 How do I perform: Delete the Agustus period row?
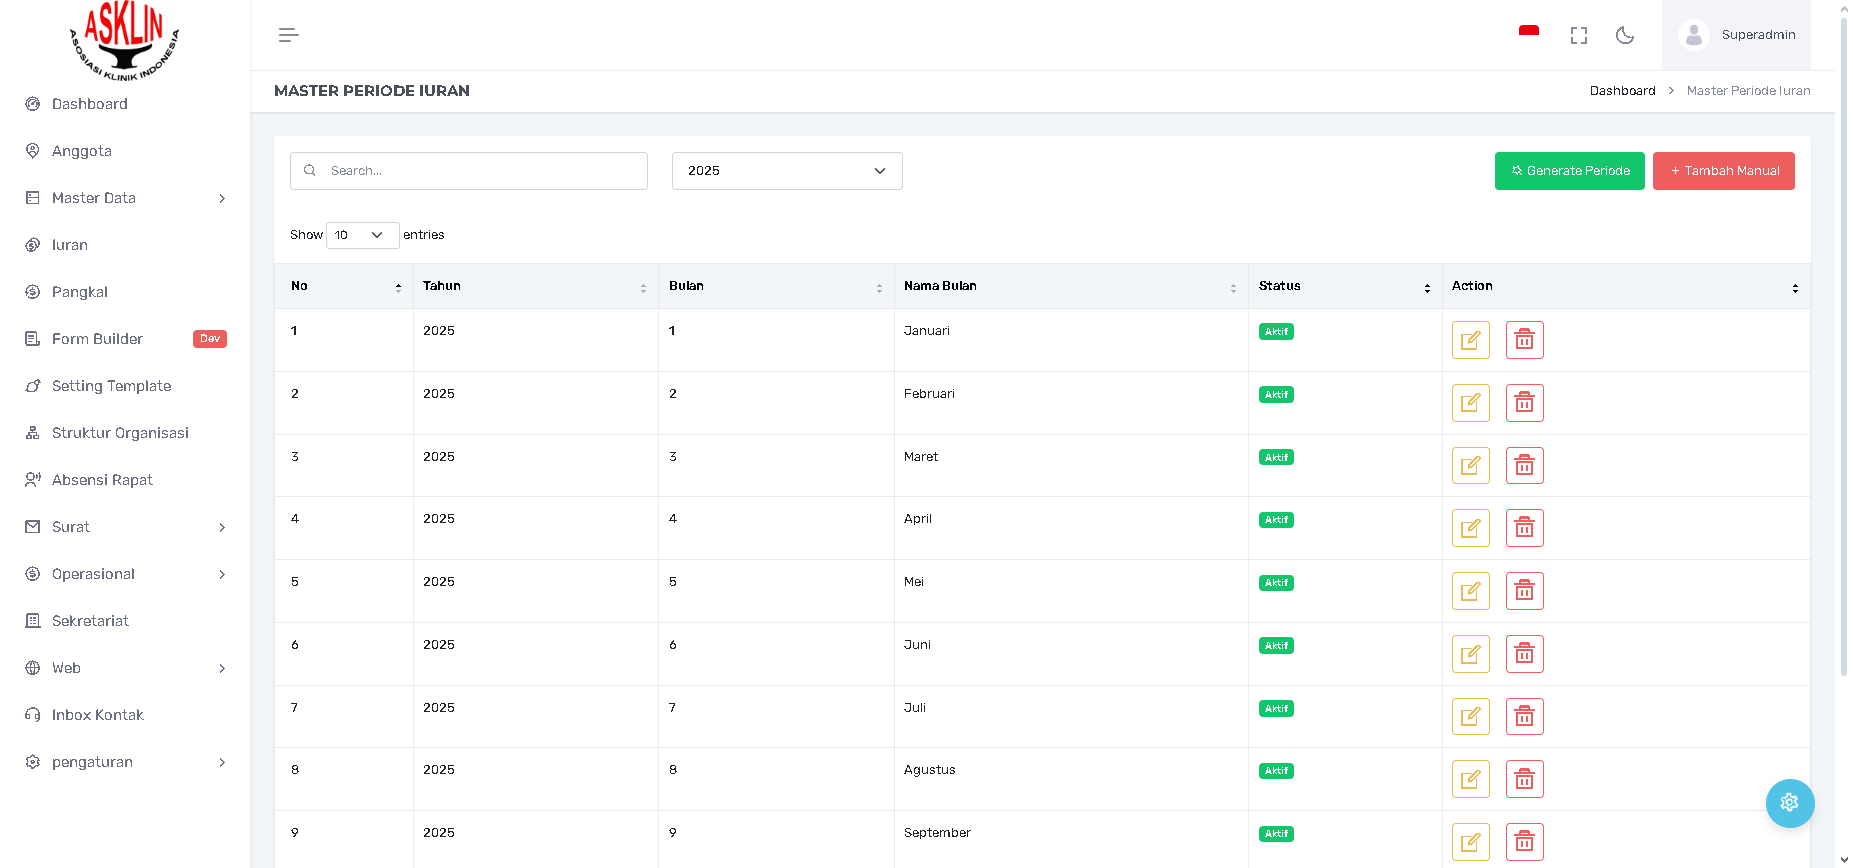point(1524,779)
